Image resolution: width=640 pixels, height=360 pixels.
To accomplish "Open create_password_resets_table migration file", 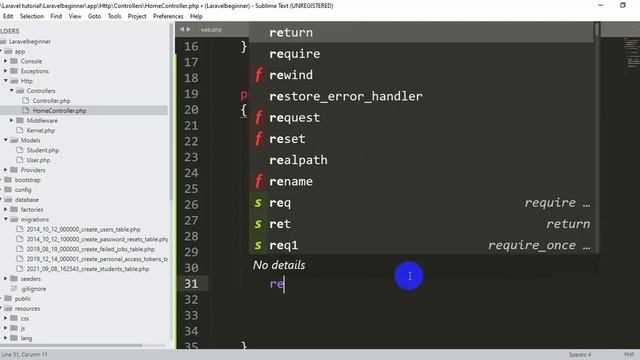I will [x=97, y=239].
